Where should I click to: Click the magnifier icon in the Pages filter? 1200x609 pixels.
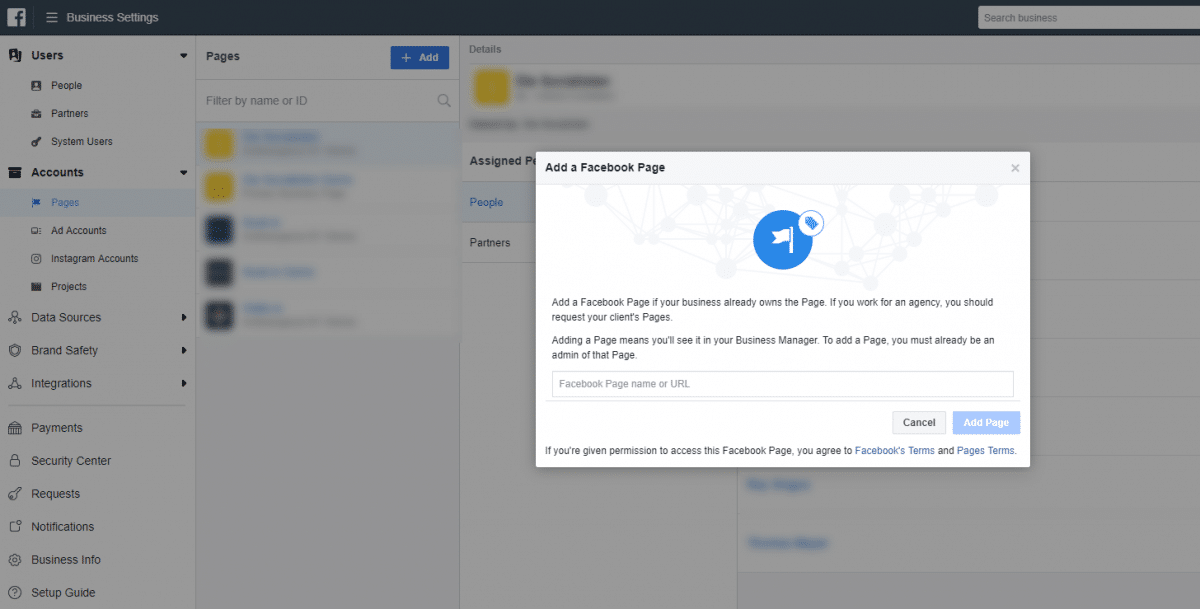coord(444,101)
